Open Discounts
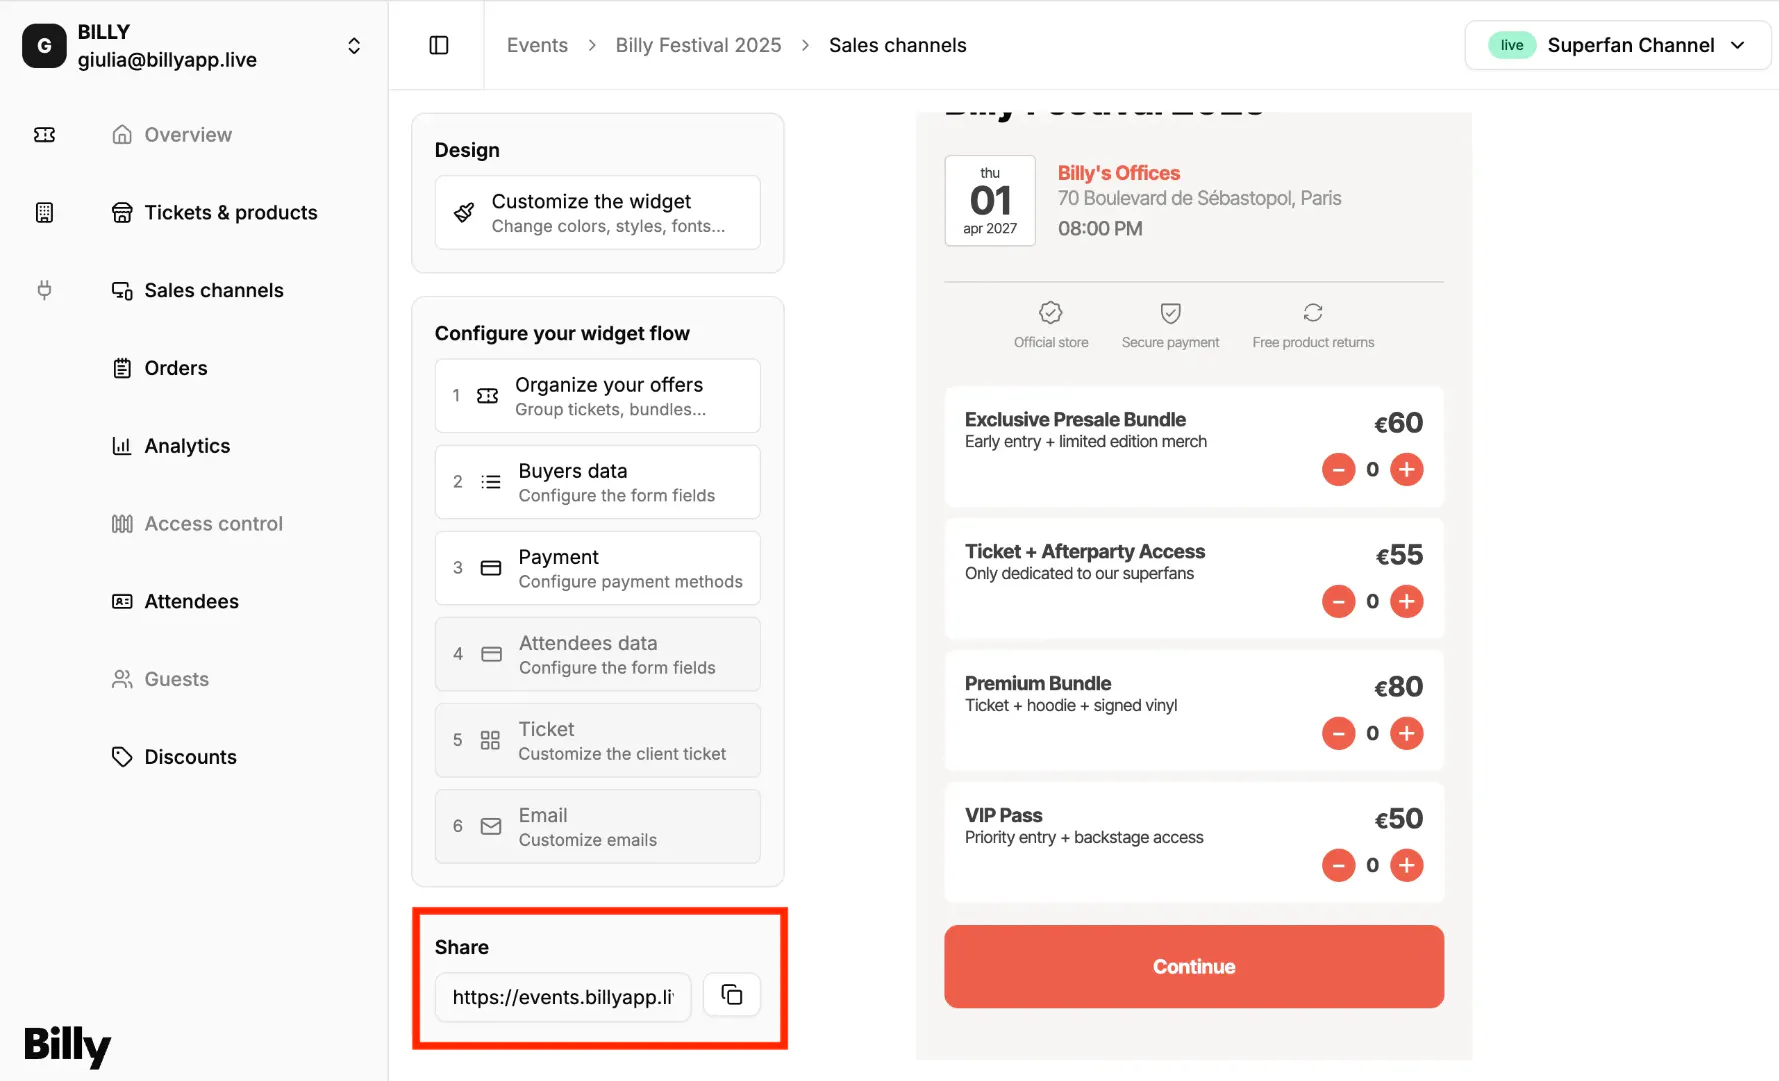This screenshot has height=1081, width=1779. click(x=174, y=757)
